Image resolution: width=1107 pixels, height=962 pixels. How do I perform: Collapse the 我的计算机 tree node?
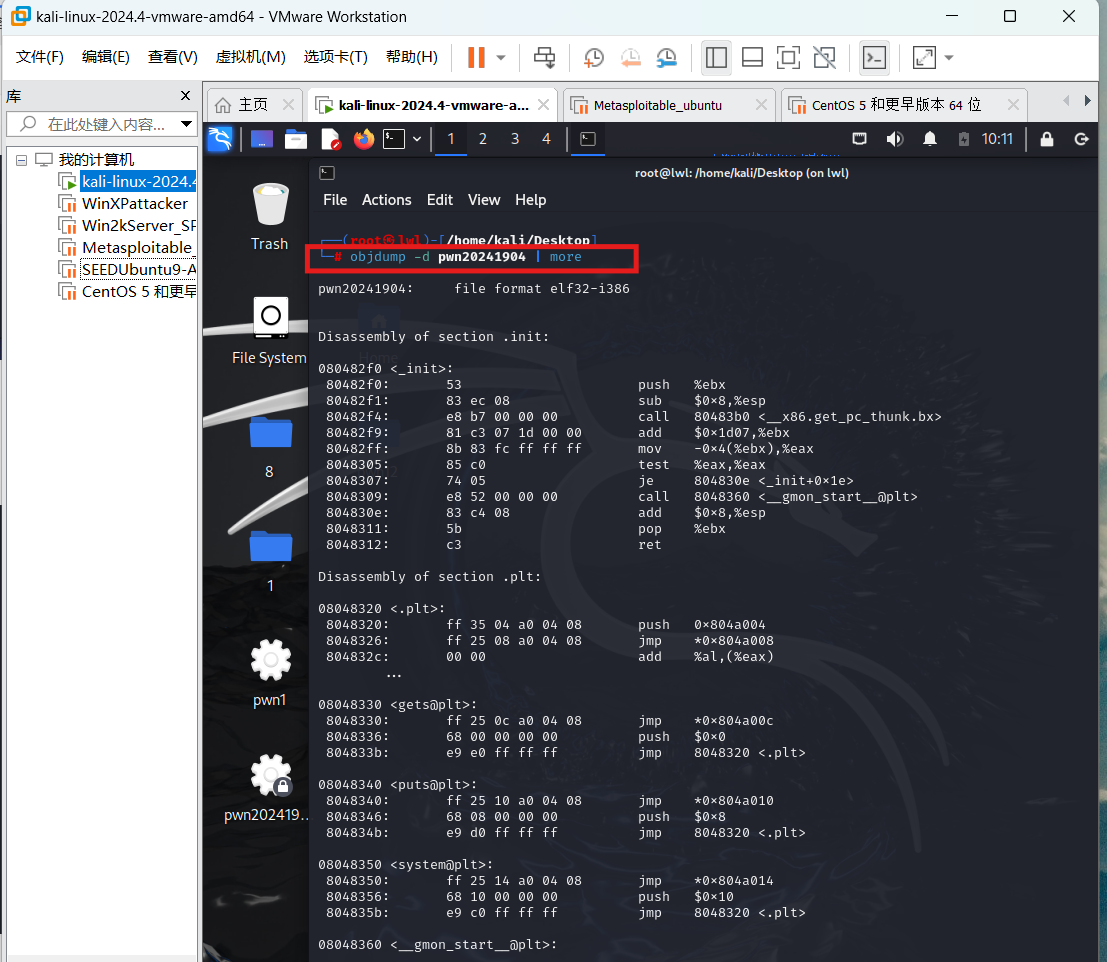[22, 160]
